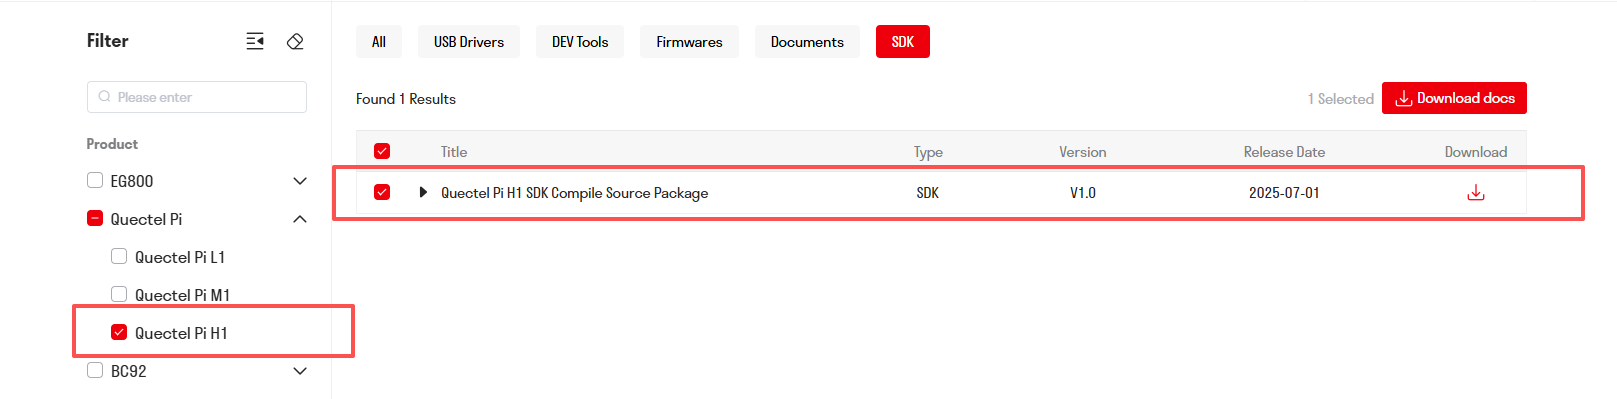1617x399 pixels.
Task: Click the BC92 product label
Action: click(129, 371)
